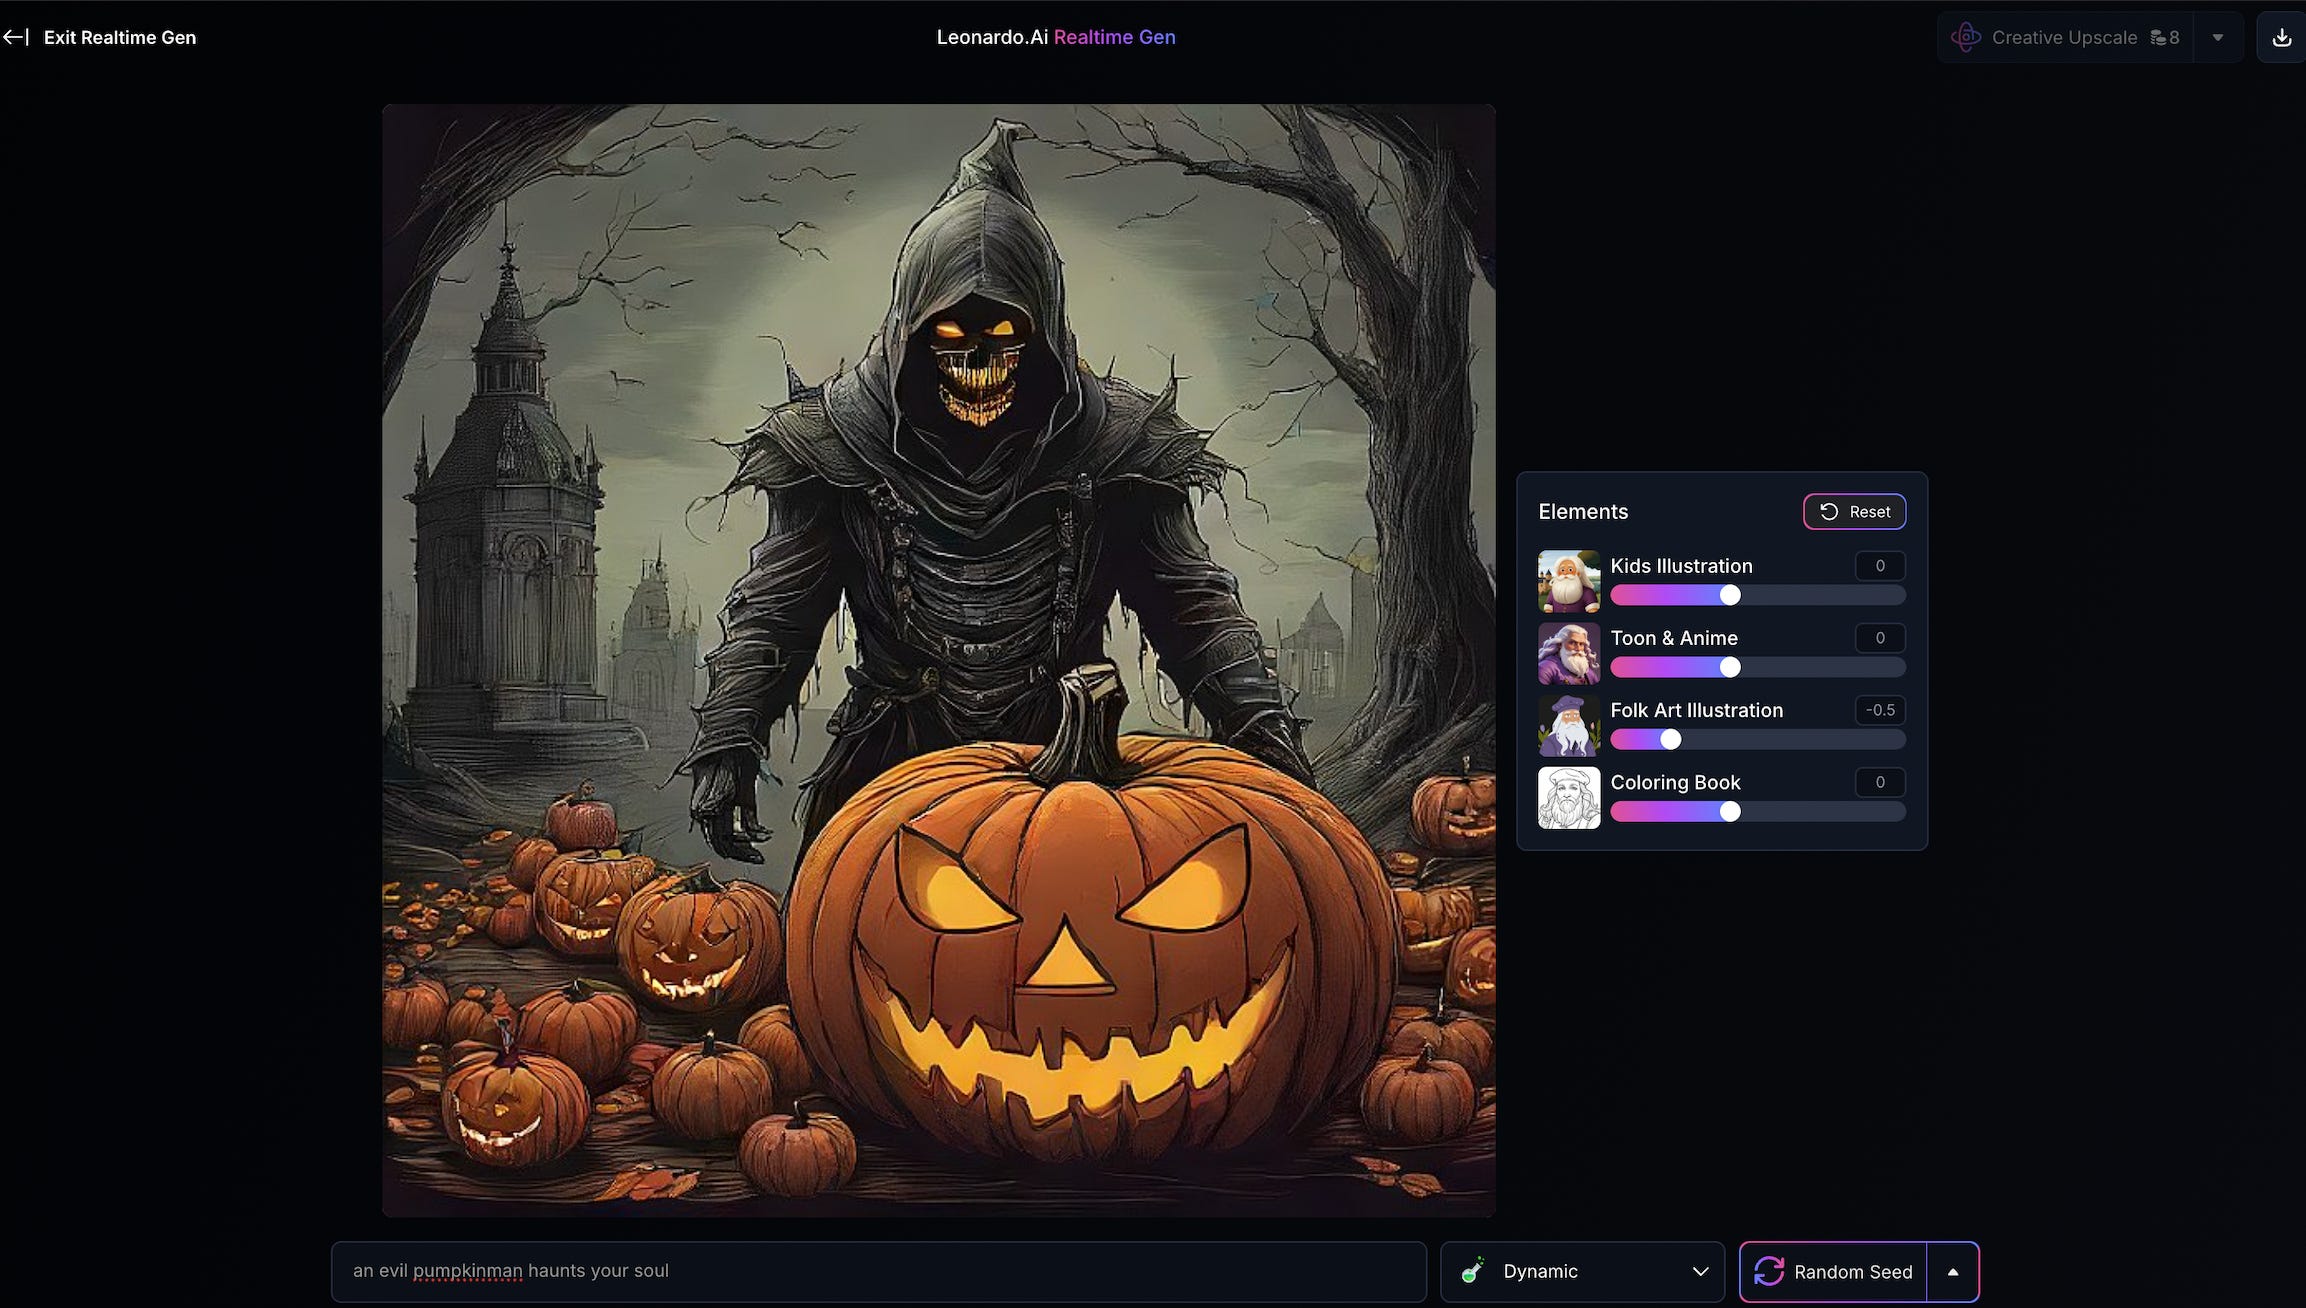Click the pumpkinman prompt text field
This screenshot has height=1308, width=2306.
pos(878,1271)
